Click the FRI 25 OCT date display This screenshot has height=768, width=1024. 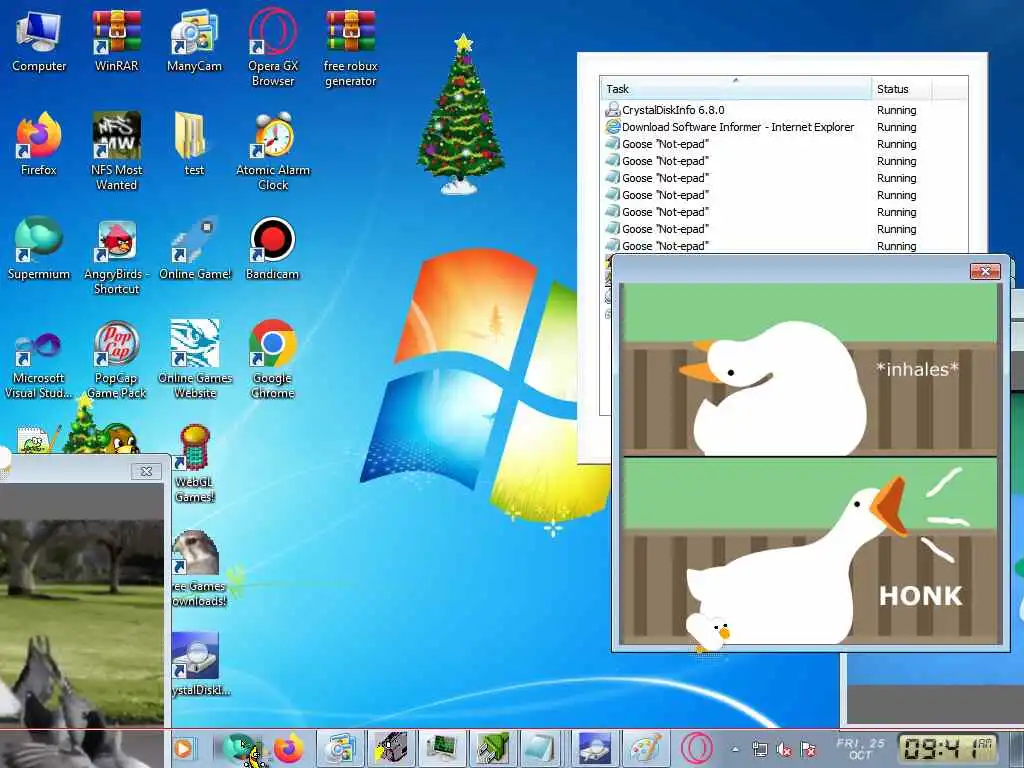click(x=860, y=748)
